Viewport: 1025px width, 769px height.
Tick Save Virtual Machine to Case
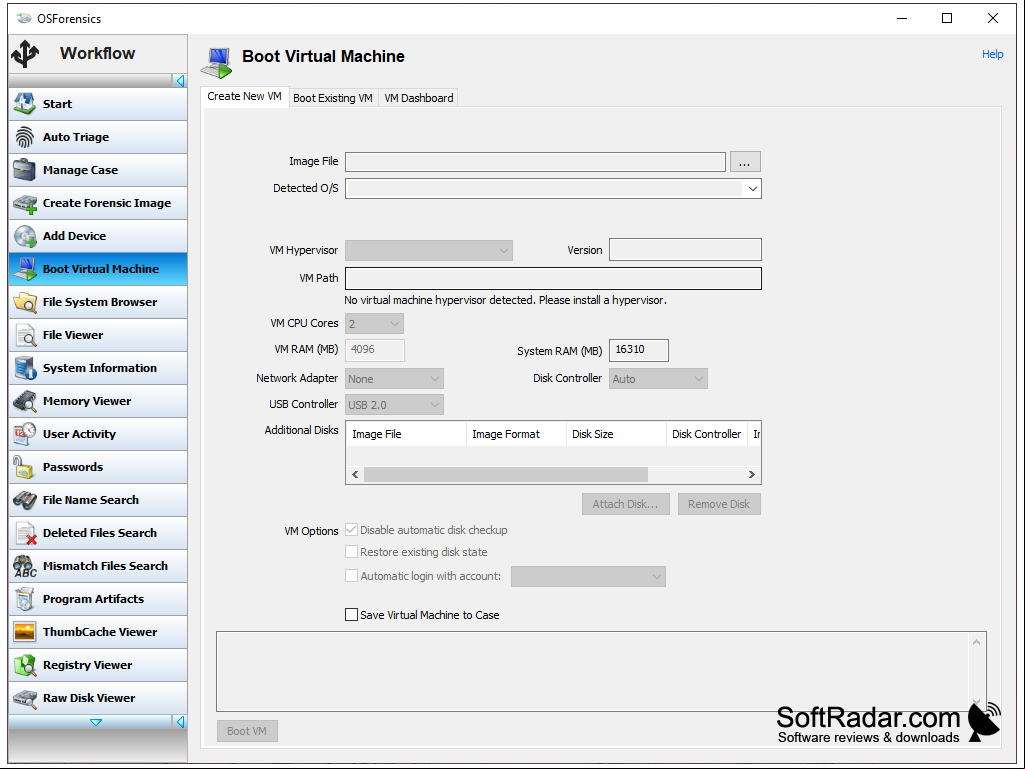click(352, 615)
